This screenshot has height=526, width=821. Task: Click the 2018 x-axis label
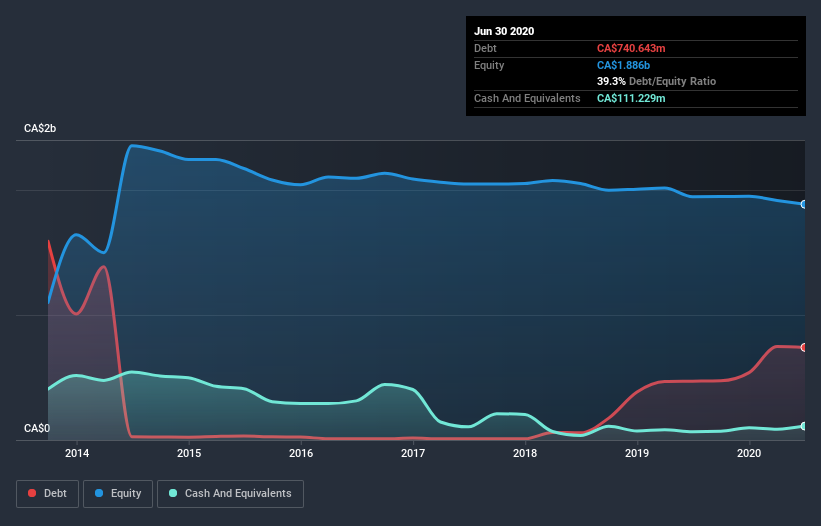click(525, 453)
